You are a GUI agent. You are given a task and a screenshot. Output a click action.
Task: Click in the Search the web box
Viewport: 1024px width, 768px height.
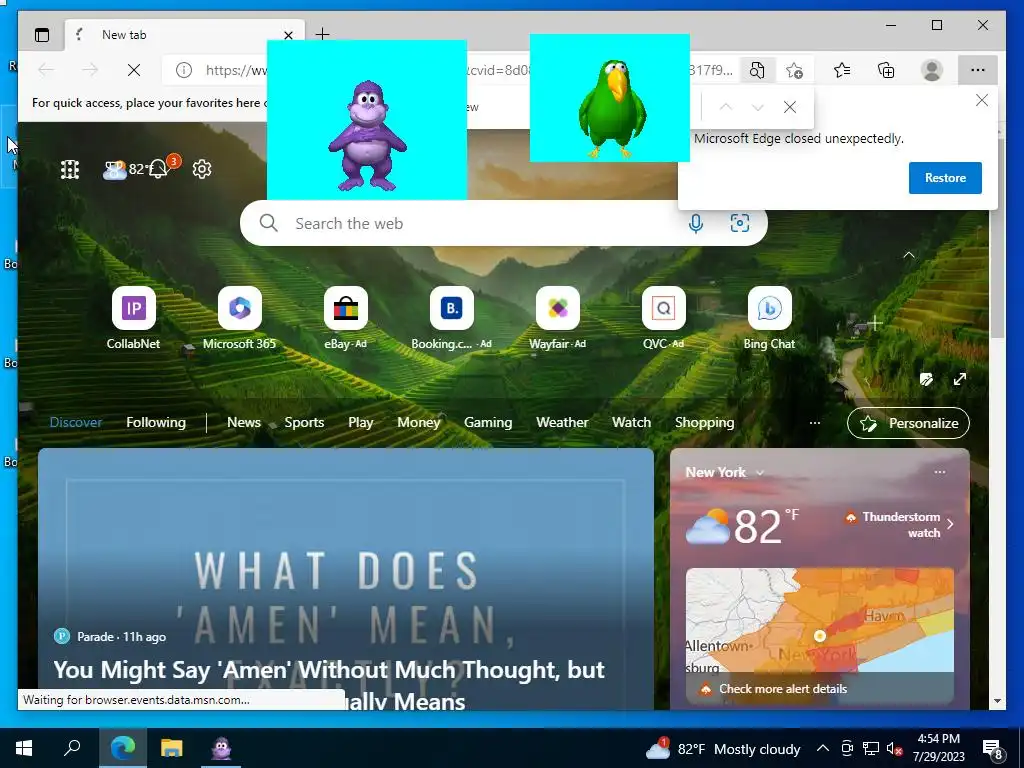click(504, 223)
